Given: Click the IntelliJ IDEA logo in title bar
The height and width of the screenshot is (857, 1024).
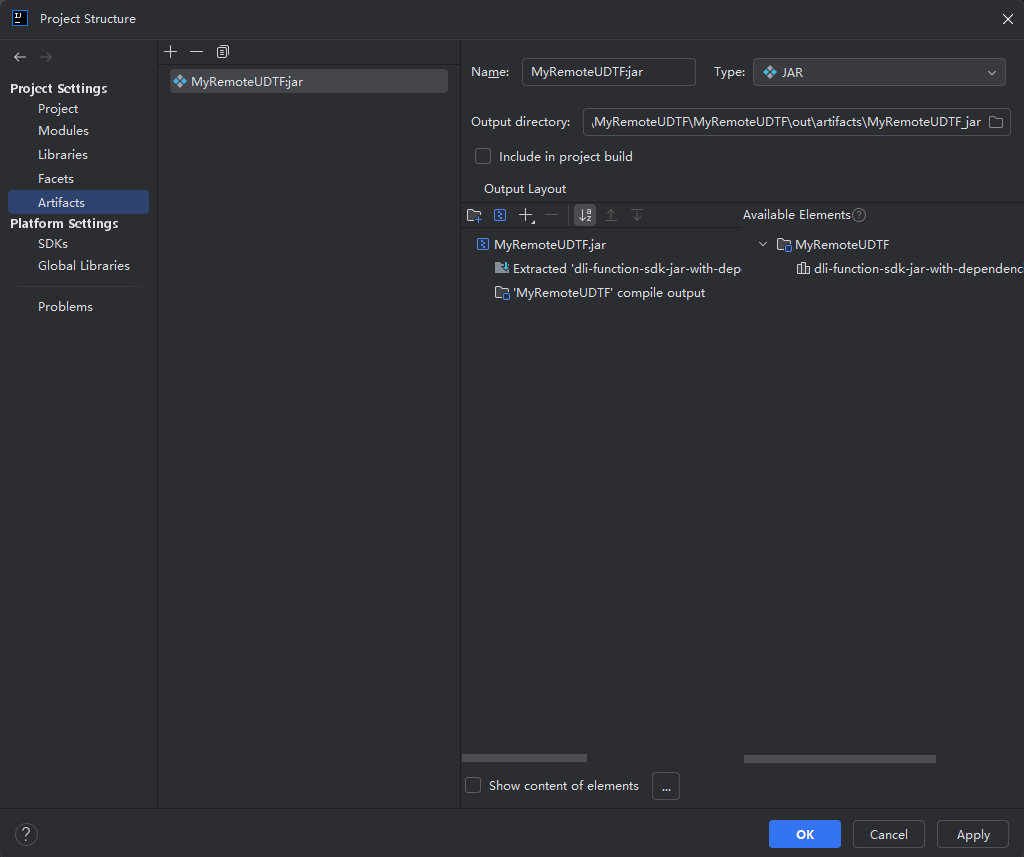Looking at the screenshot, I should click(20, 18).
